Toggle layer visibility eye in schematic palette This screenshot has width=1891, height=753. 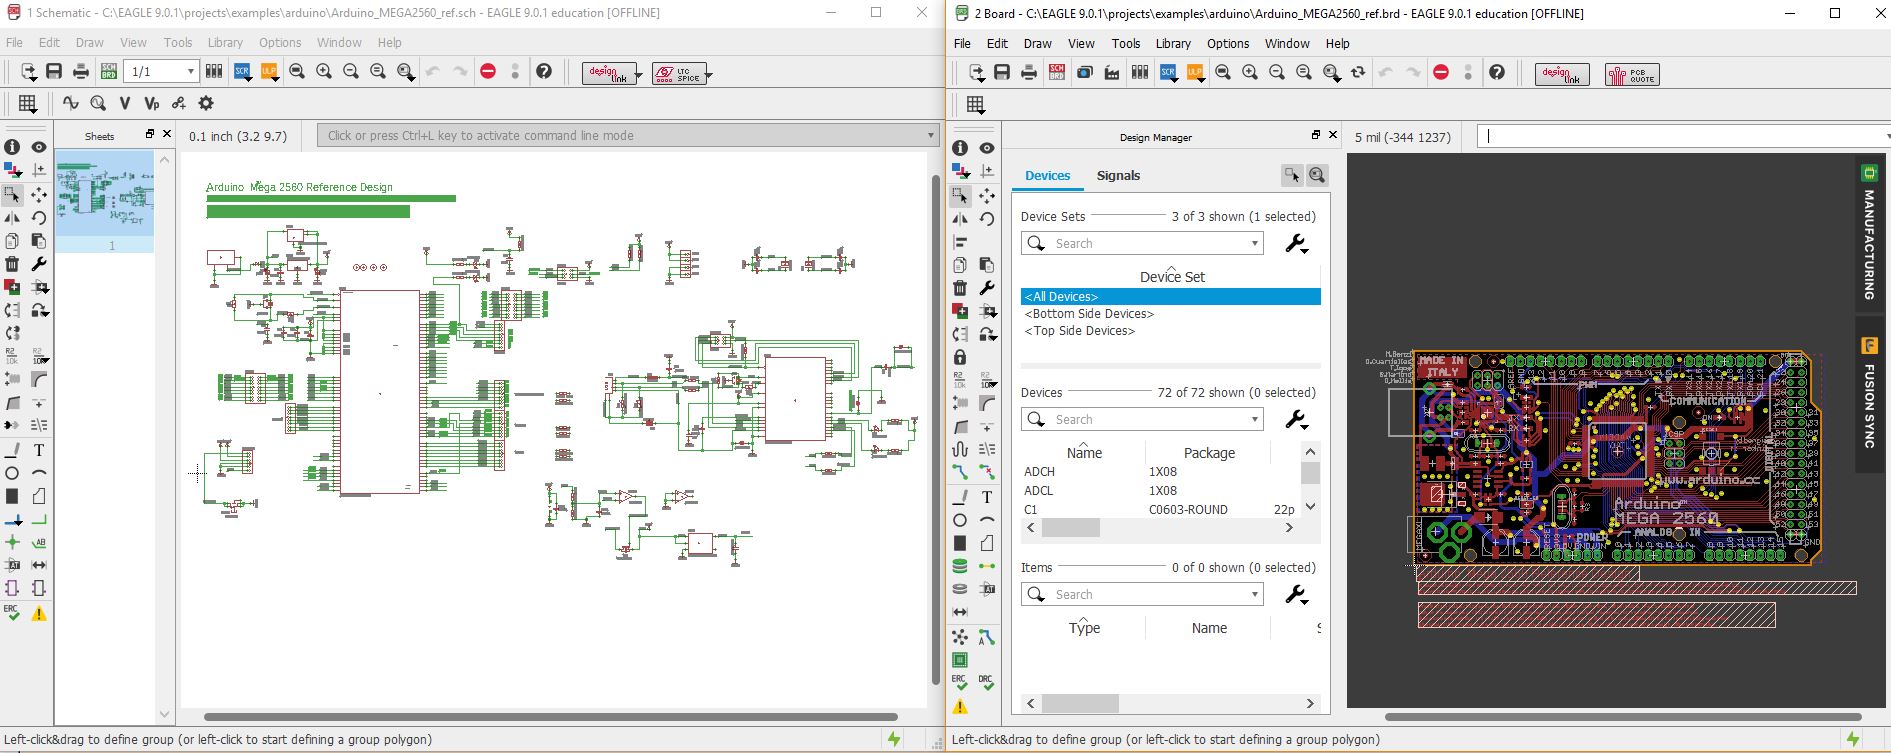39,147
